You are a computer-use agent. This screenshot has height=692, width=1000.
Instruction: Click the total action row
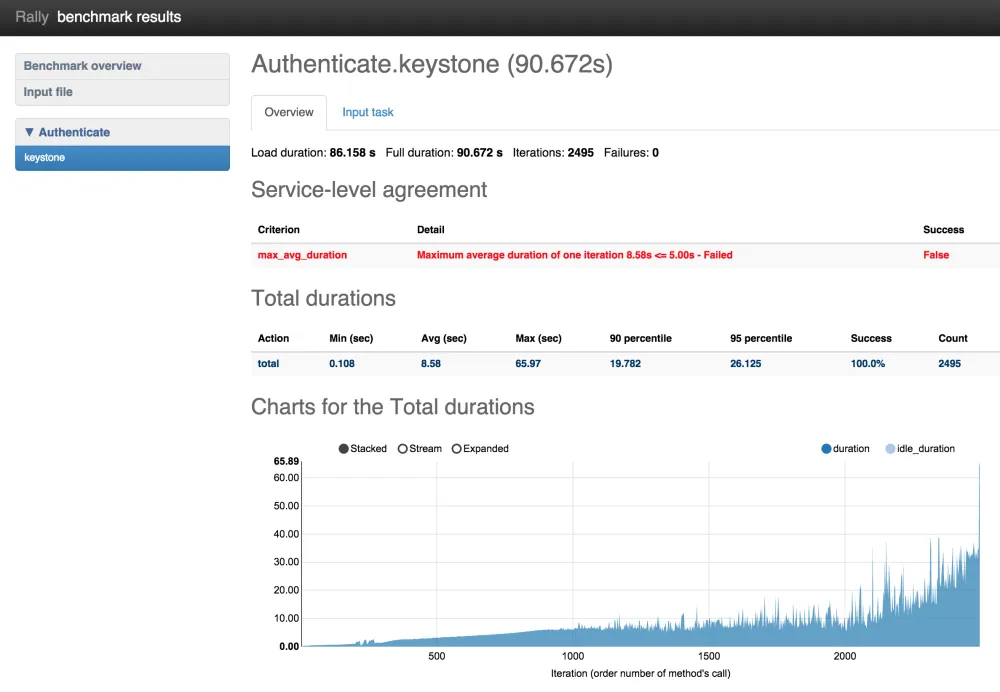pos(268,364)
